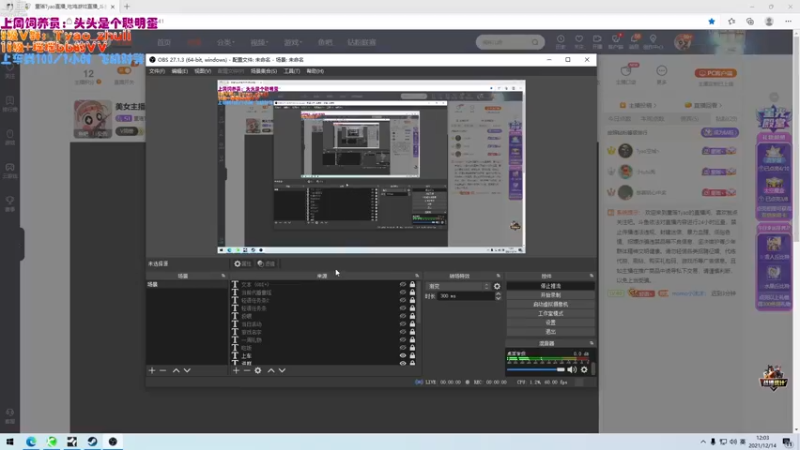Open 帮助(H) menu in OBS
The height and width of the screenshot is (450, 800).
tap(315, 71)
